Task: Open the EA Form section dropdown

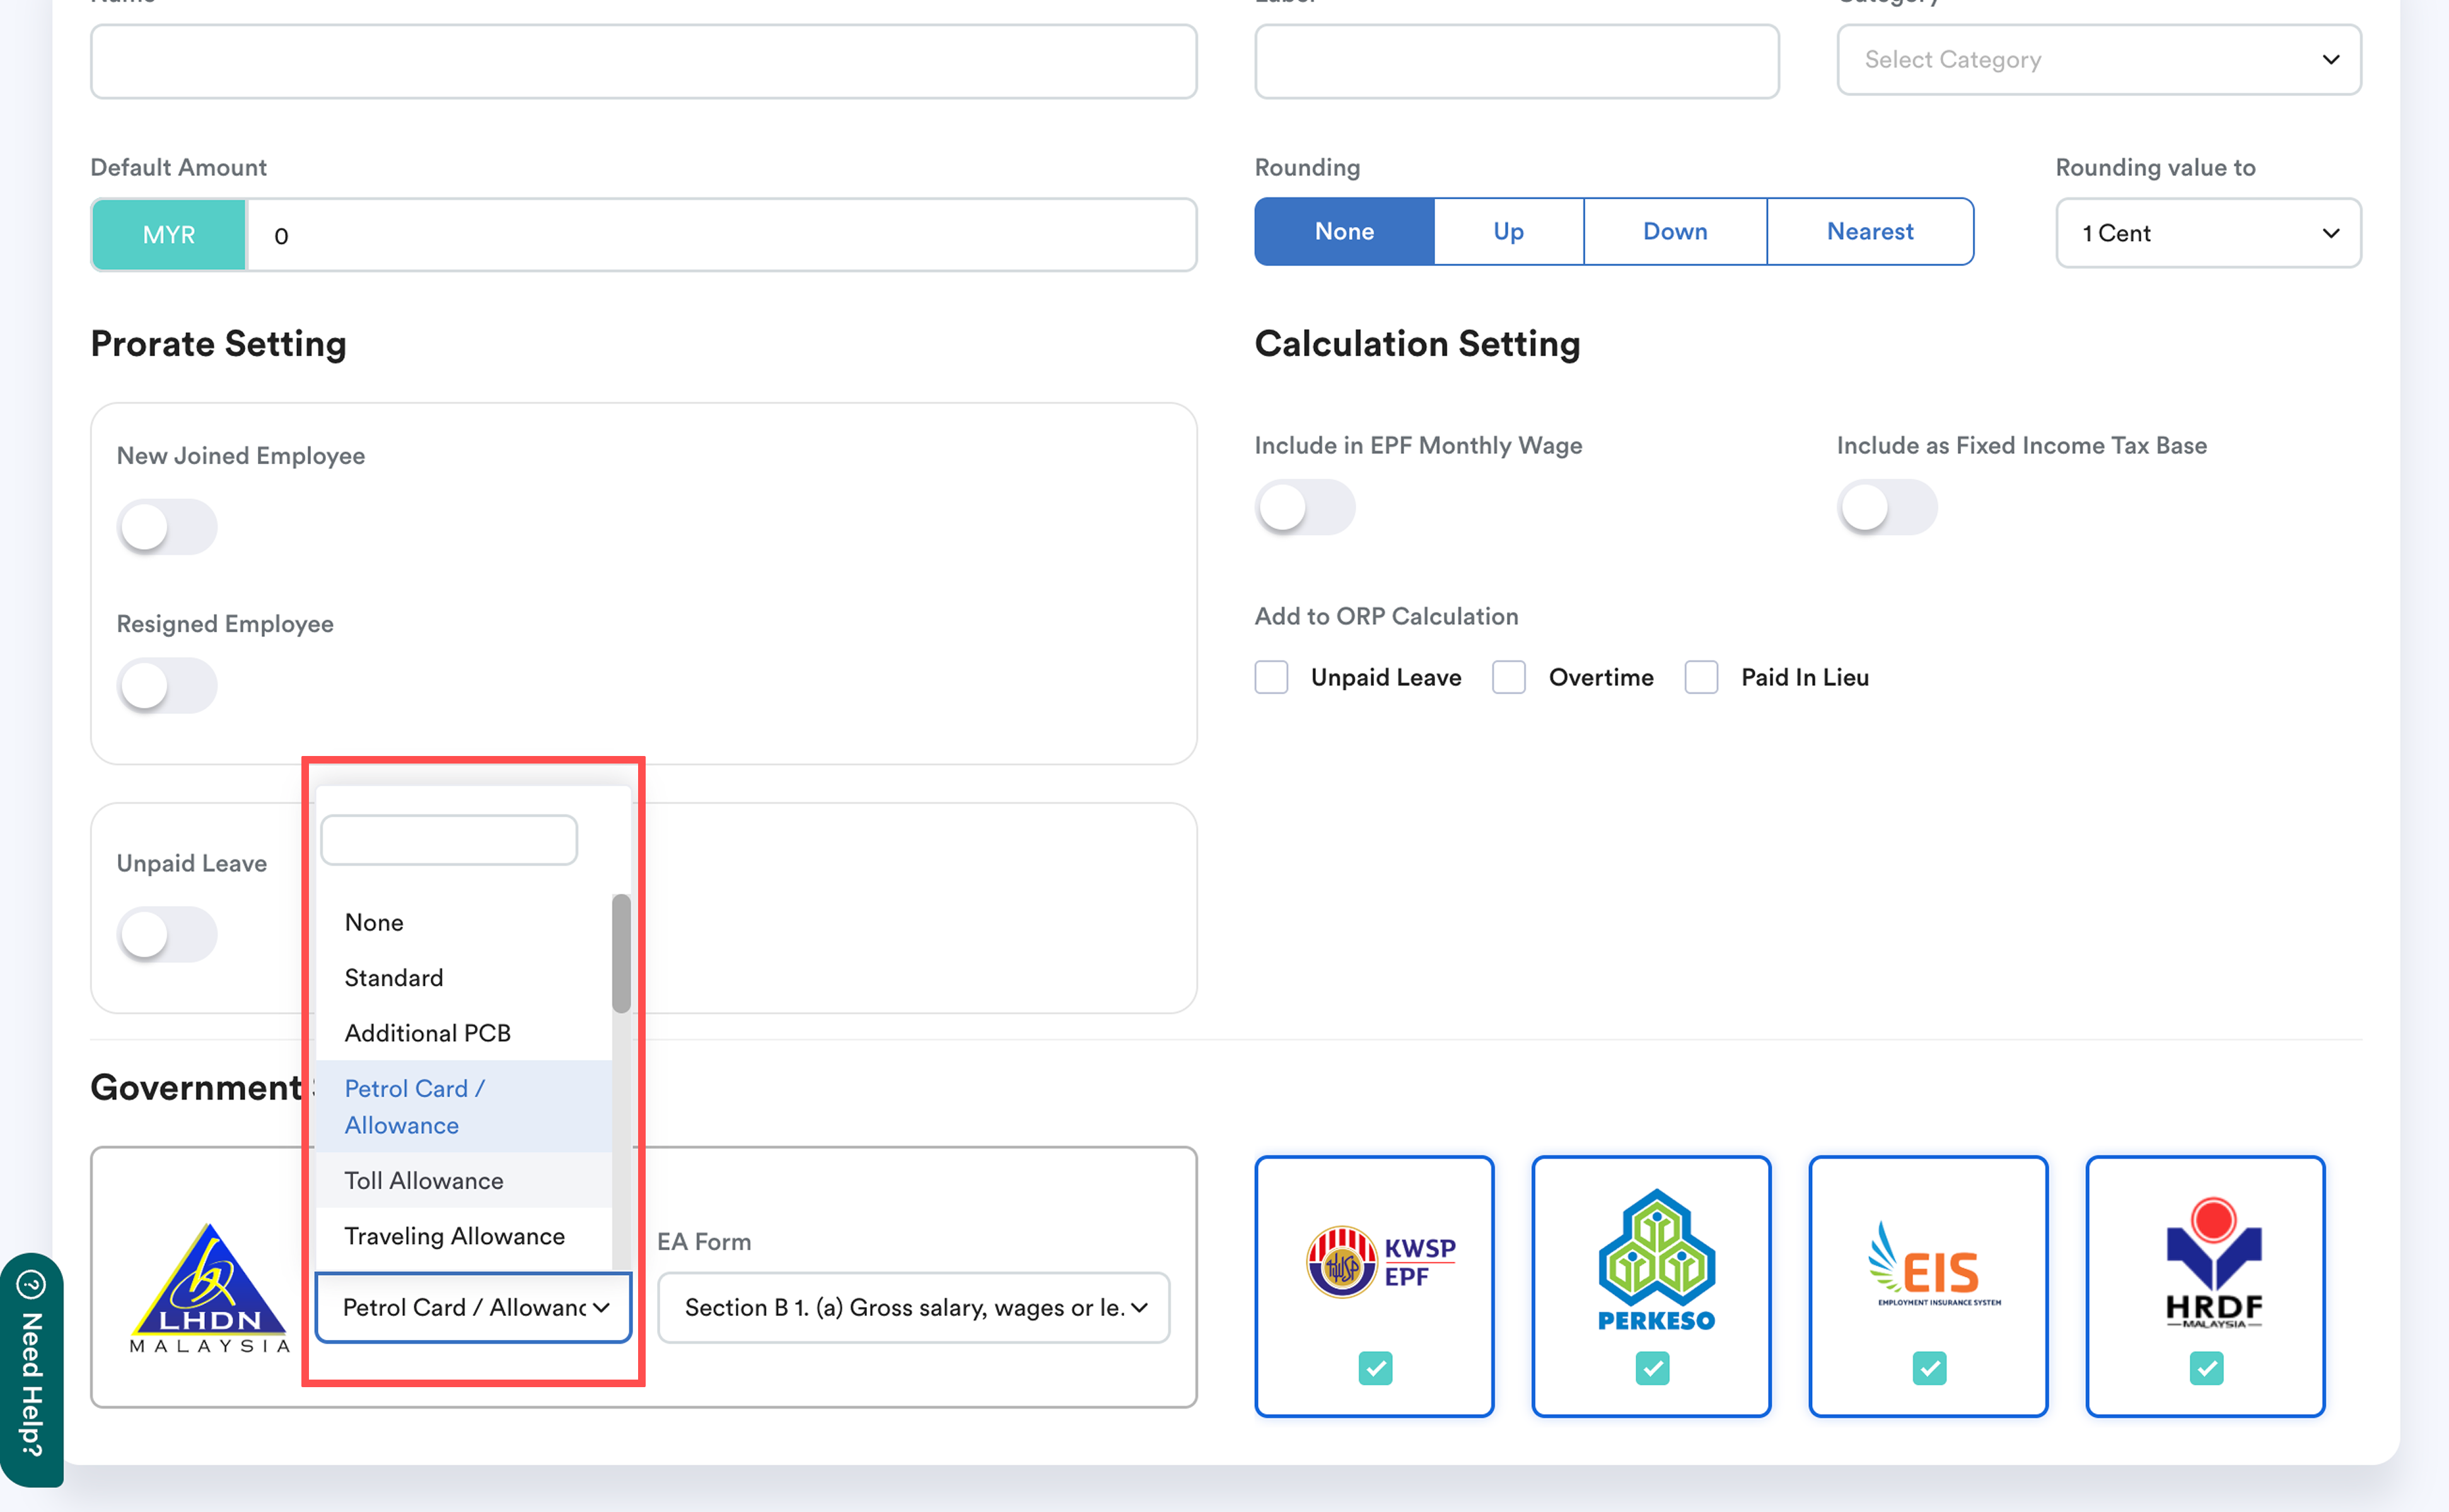Action: tap(913, 1307)
